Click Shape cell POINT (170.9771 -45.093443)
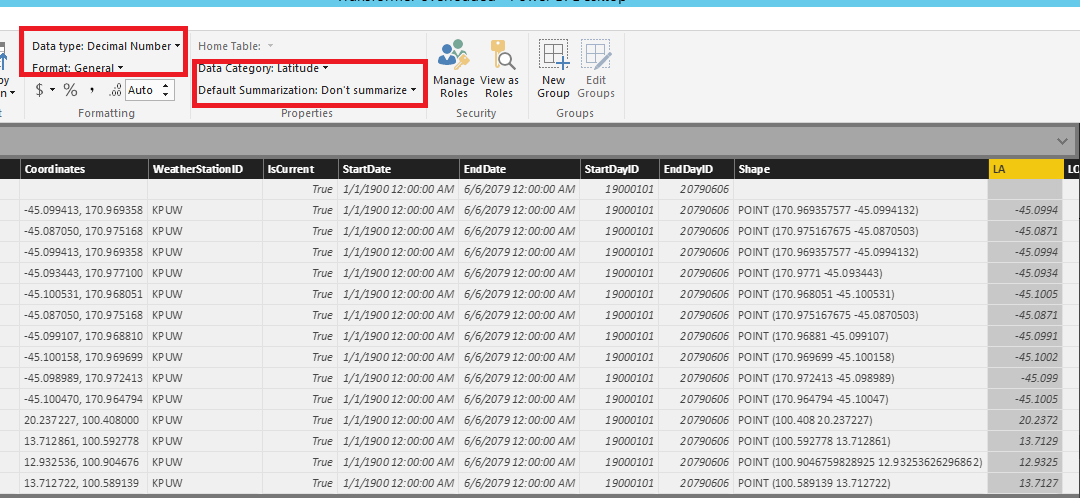 click(861, 273)
